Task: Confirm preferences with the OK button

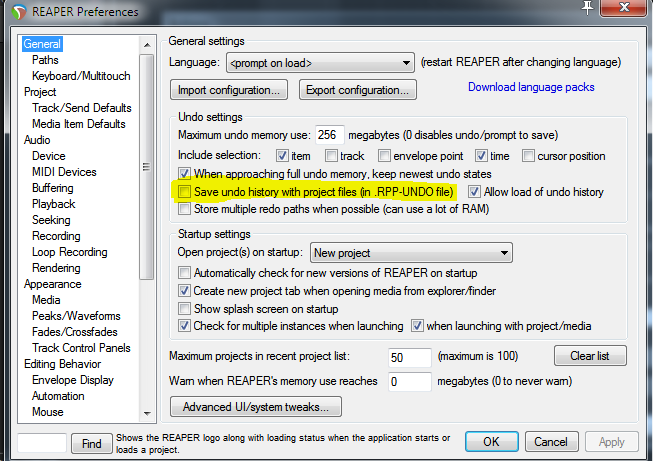Action: (x=491, y=441)
